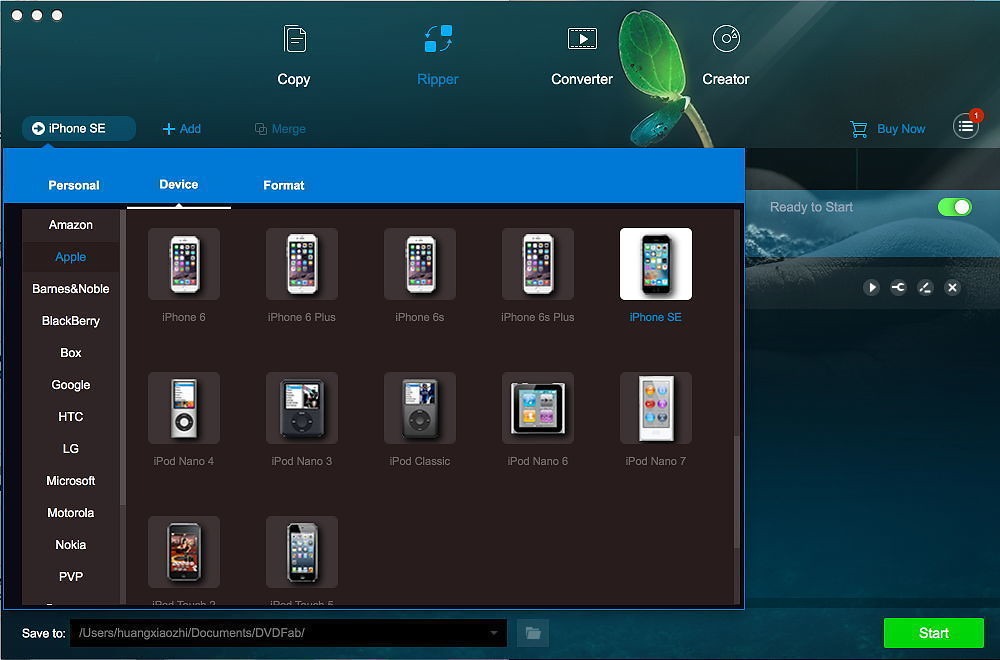Select LG in the brand list

click(x=71, y=448)
